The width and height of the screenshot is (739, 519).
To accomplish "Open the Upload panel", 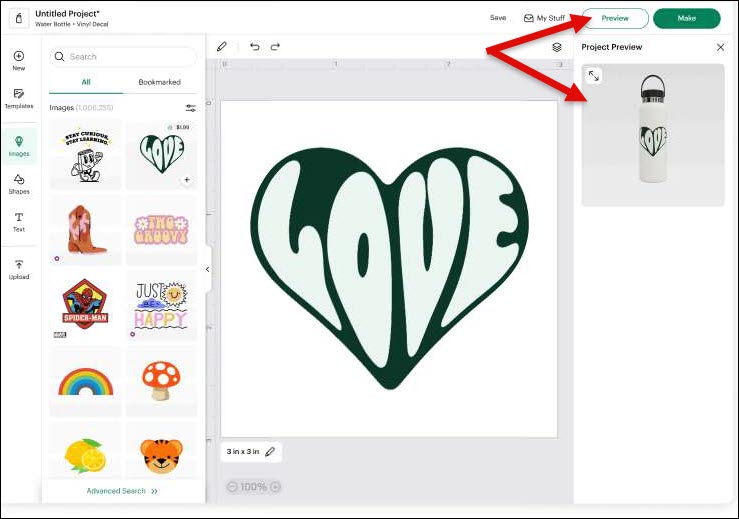I will pos(18,269).
